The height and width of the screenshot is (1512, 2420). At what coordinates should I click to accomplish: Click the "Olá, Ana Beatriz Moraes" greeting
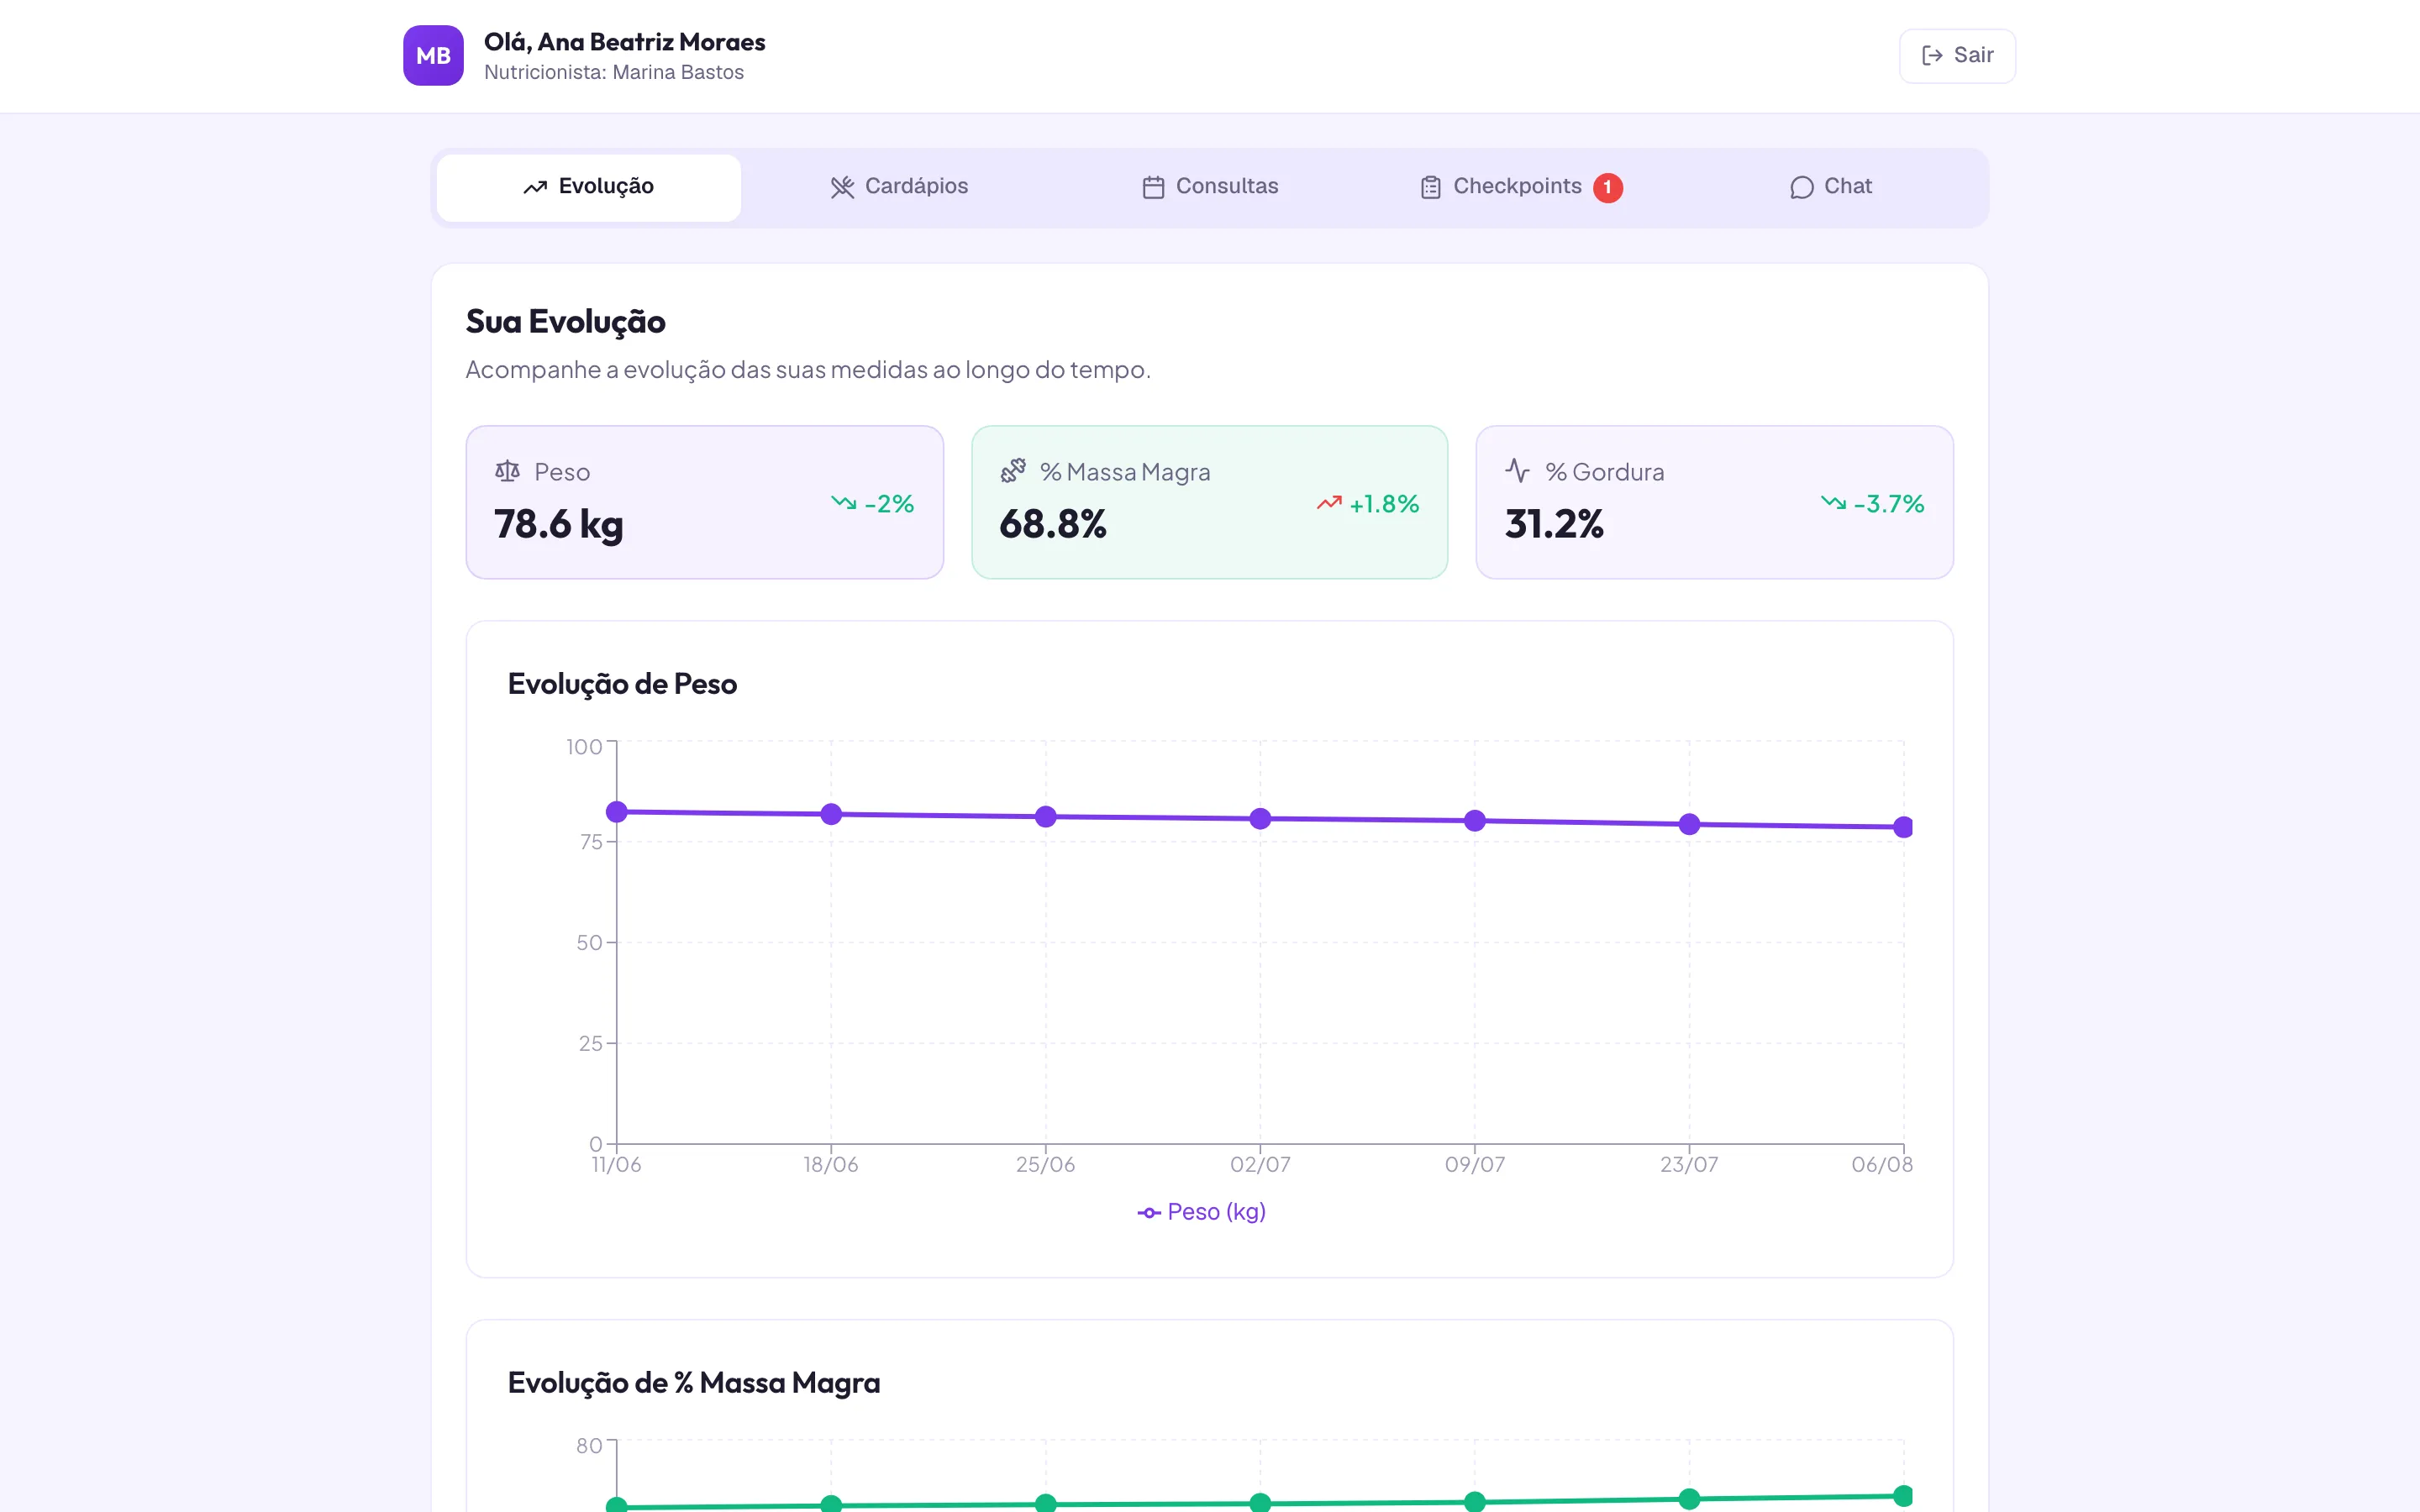[625, 42]
